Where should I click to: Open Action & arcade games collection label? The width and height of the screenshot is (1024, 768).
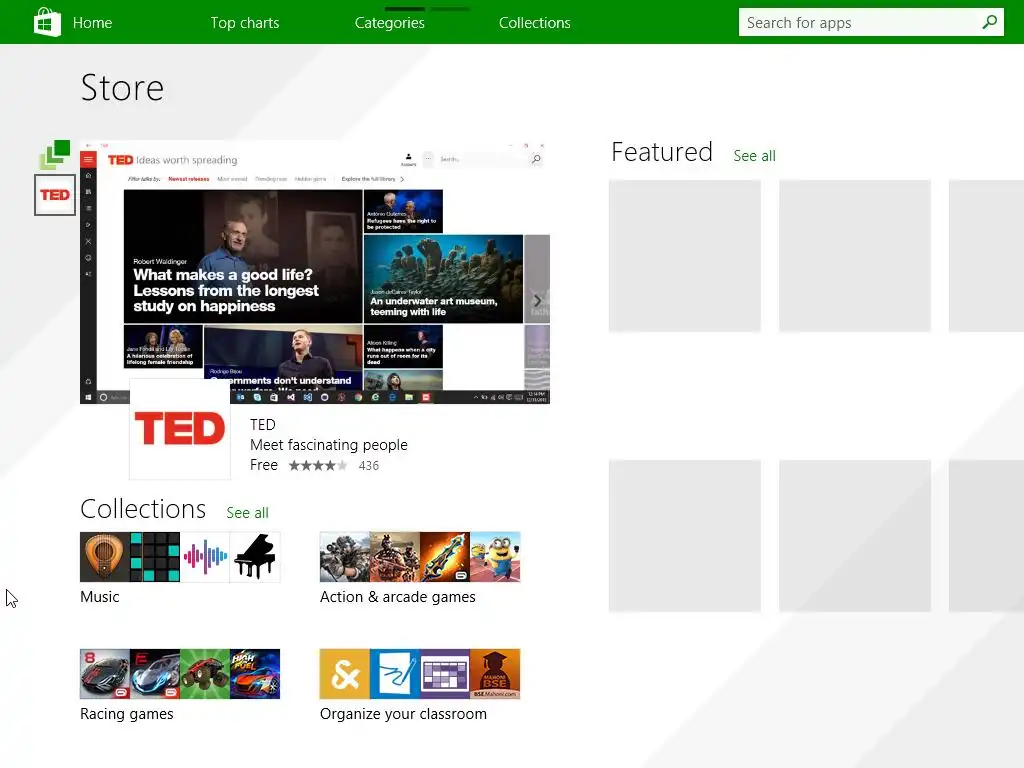tap(398, 597)
